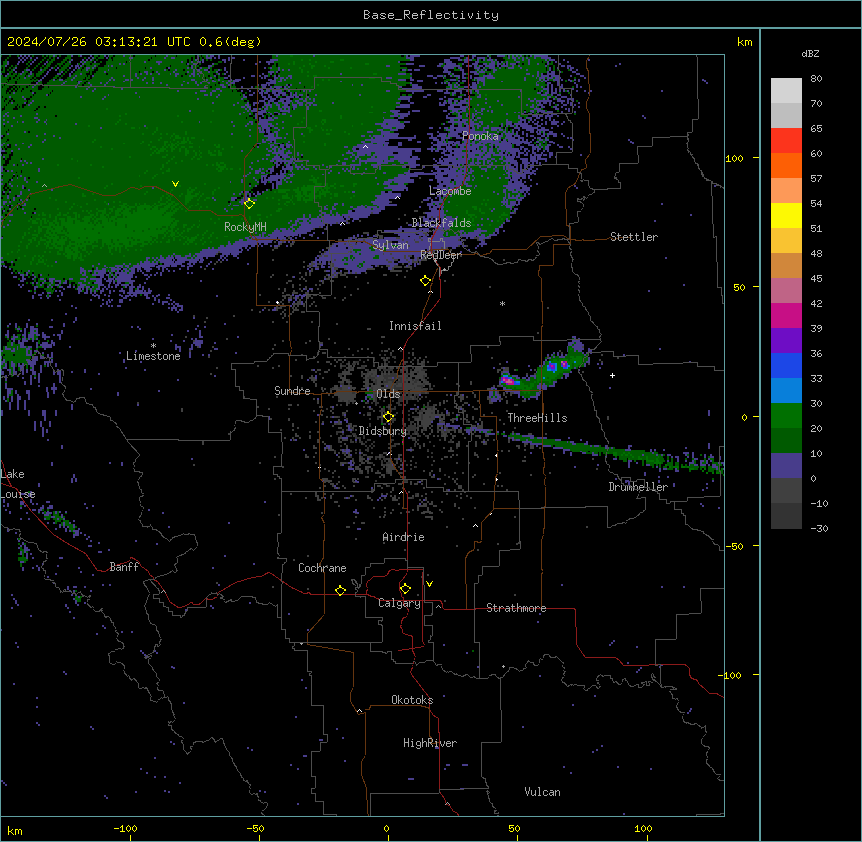Click the magenta storm core northwest of ThreeHills

[508, 380]
